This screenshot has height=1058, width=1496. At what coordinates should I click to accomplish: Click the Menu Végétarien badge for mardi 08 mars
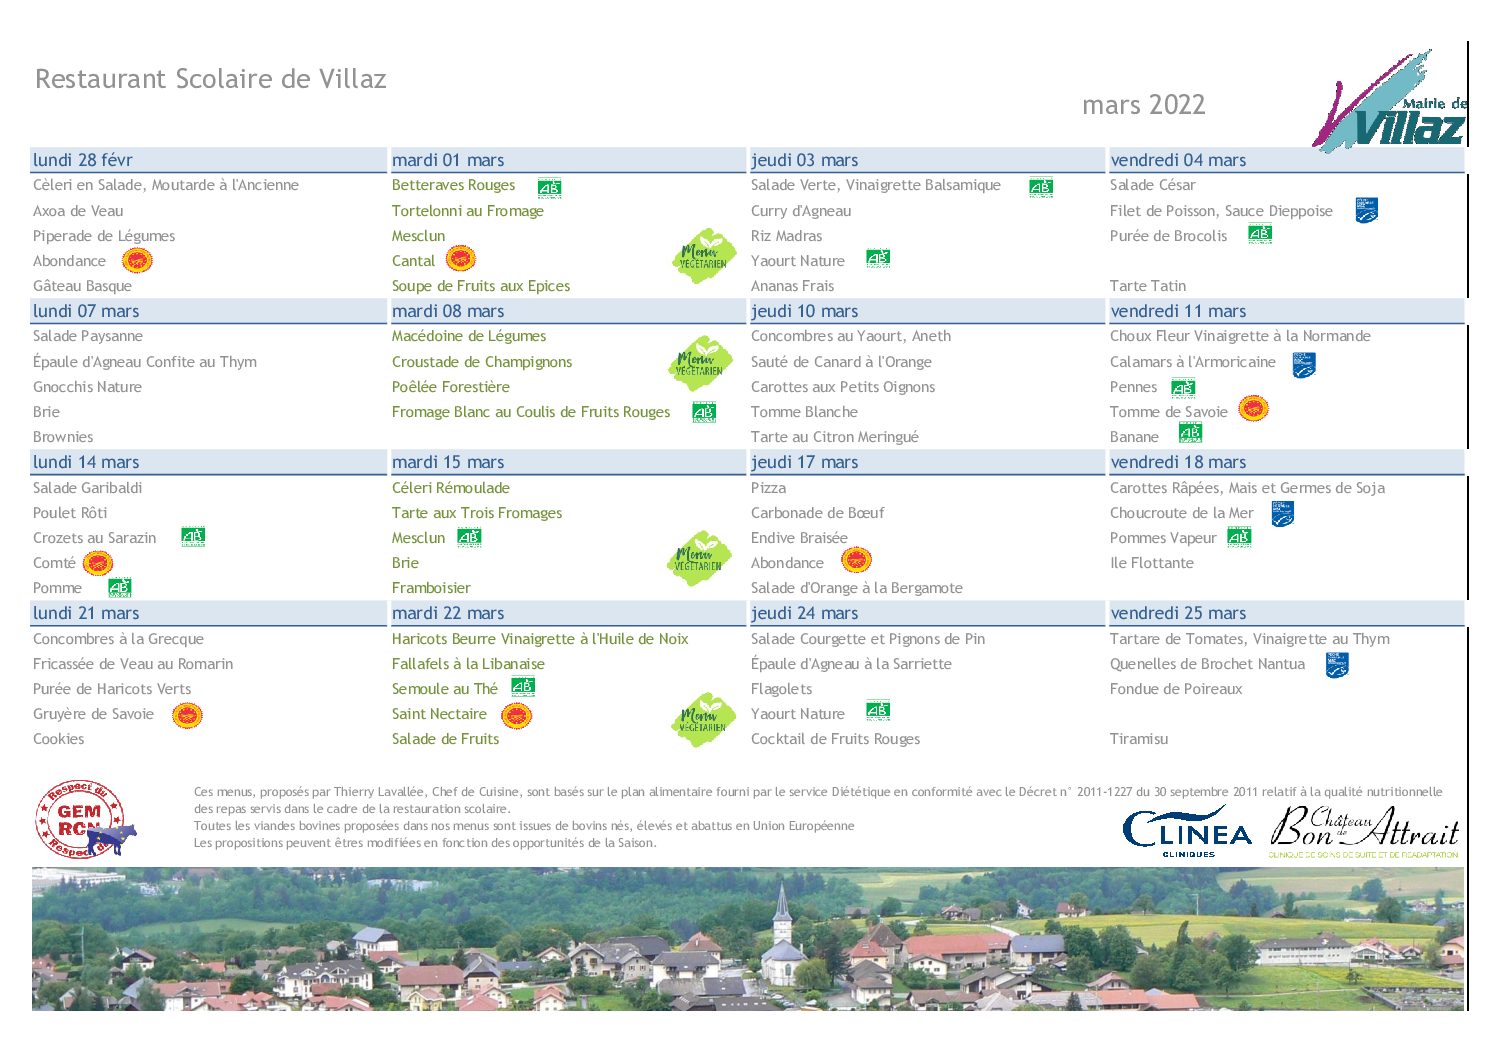tap(700, 363)
